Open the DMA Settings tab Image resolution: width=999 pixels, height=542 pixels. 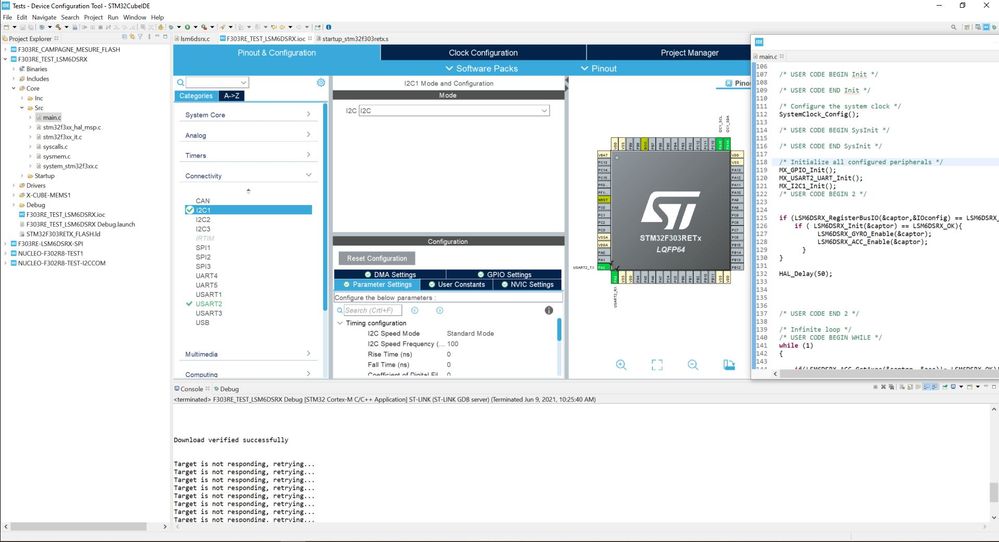(x=390, y=275)
